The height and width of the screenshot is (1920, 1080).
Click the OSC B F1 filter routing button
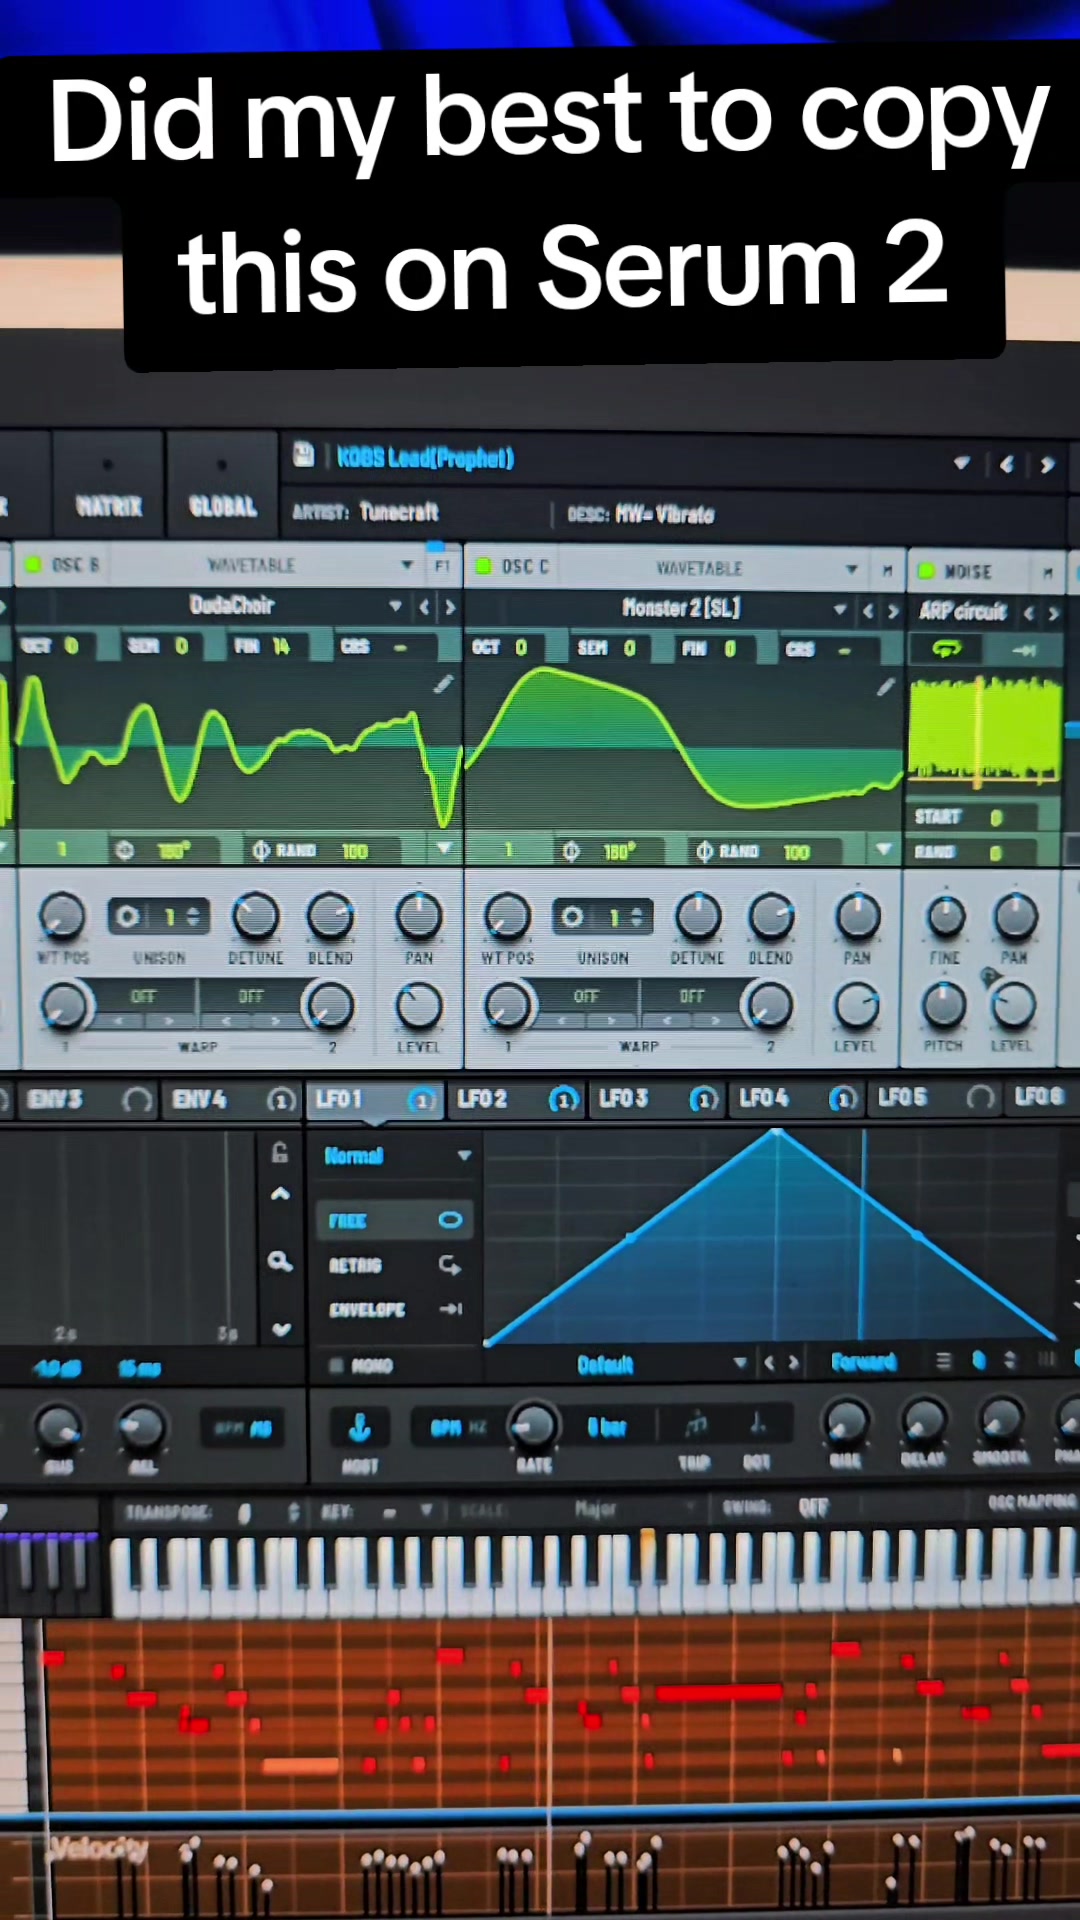[x=441, y=566]
